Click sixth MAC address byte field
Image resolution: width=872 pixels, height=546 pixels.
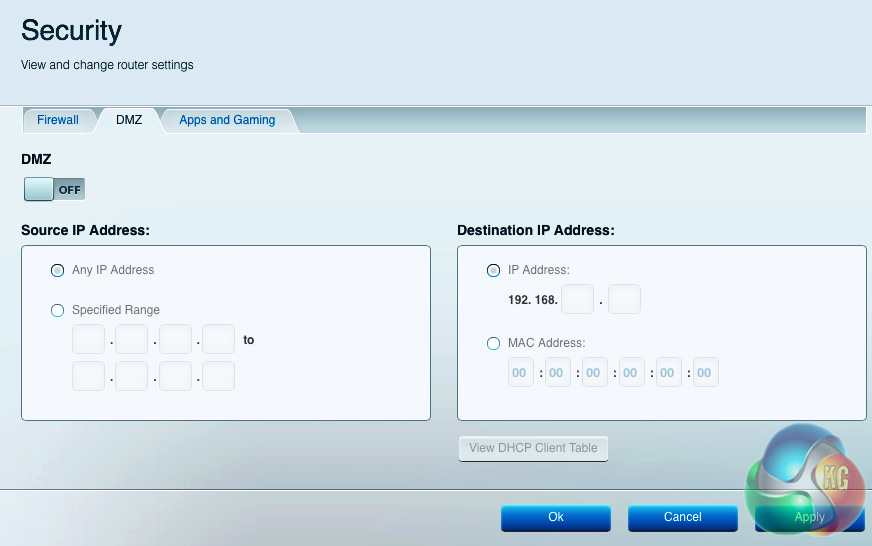point(706,372)
